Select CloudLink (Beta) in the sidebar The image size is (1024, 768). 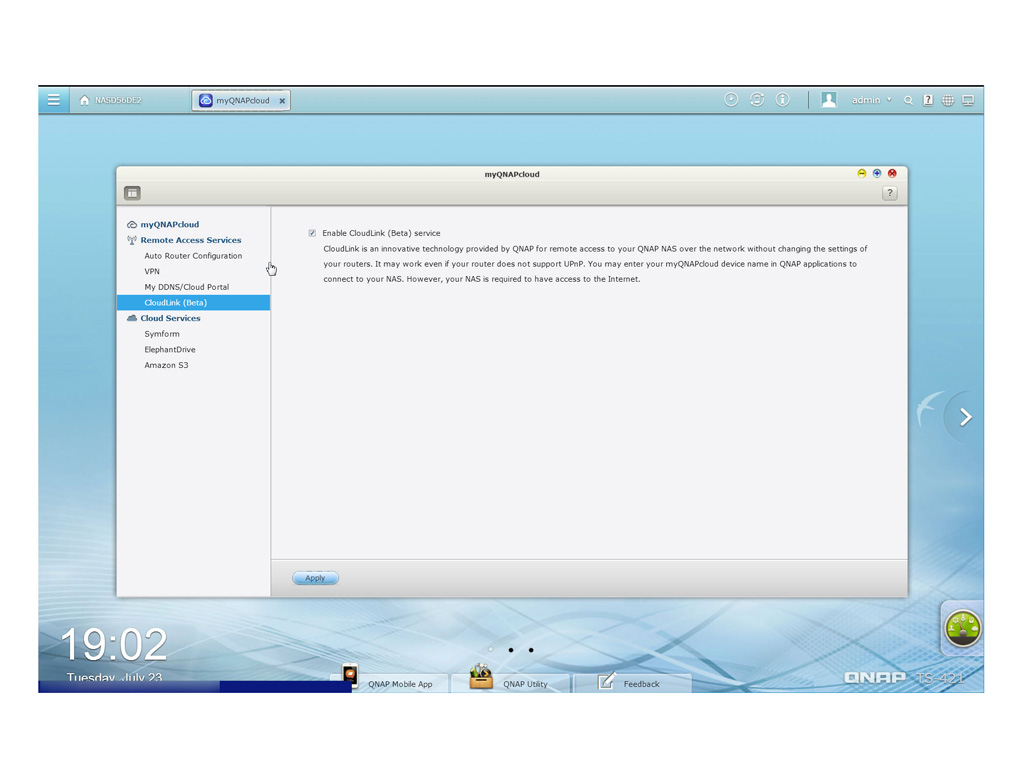click(193, 302)
